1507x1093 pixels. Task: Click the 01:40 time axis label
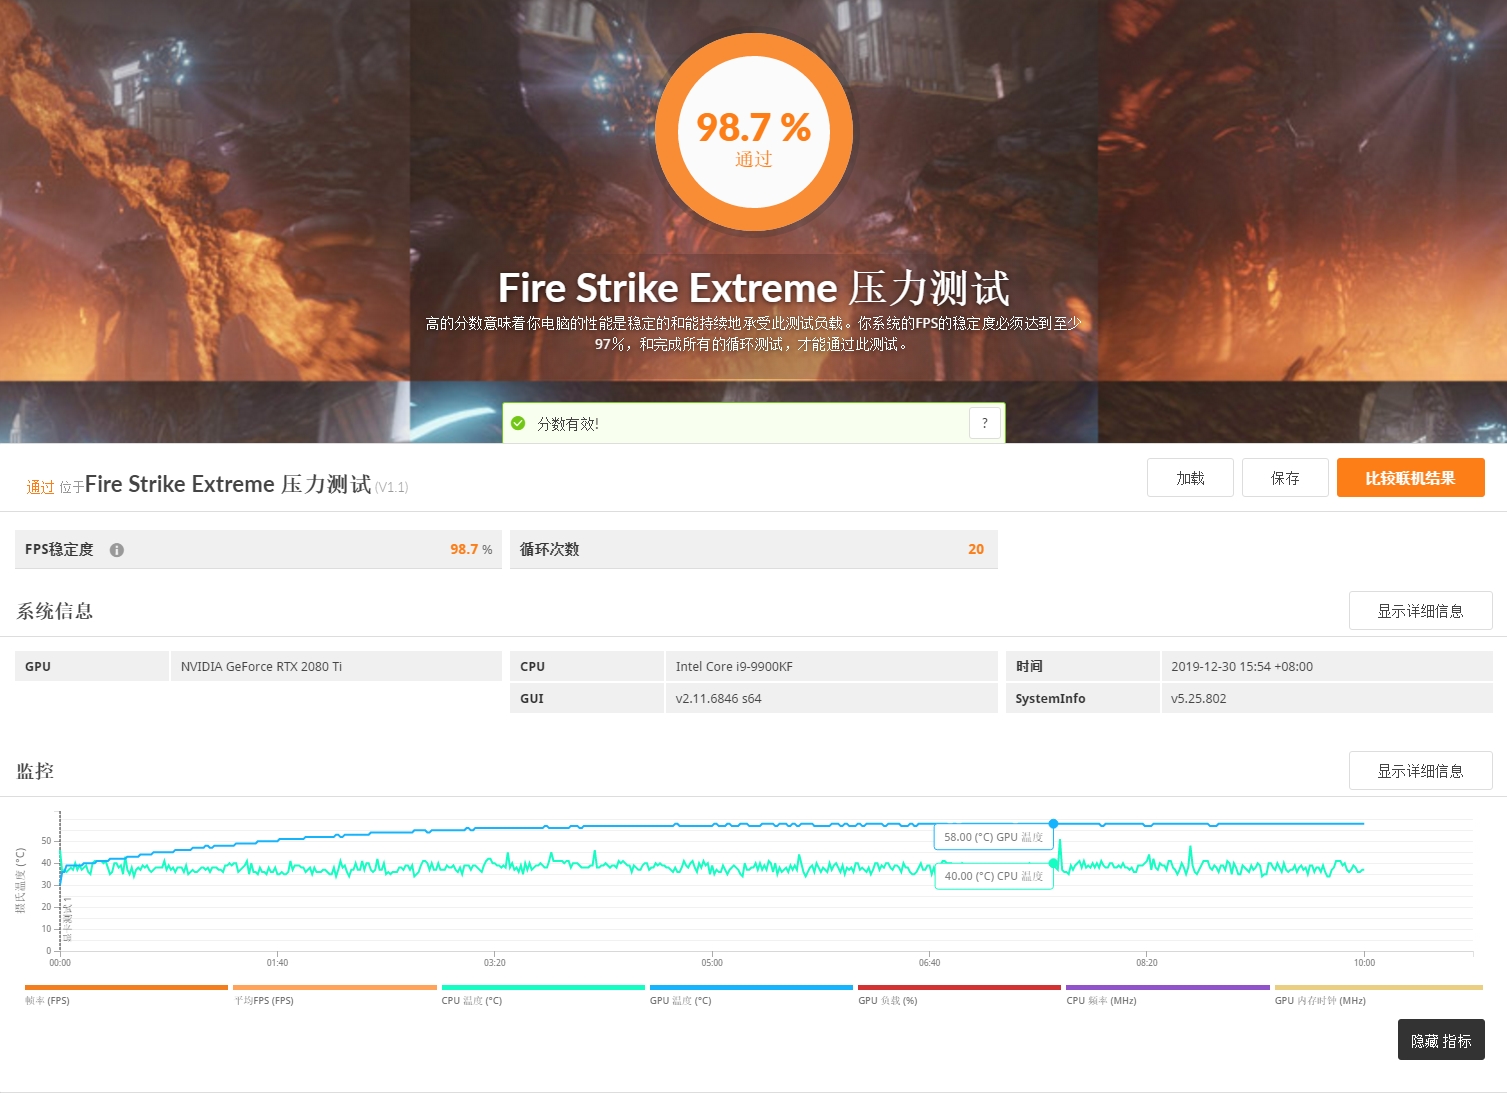[277, 963]
